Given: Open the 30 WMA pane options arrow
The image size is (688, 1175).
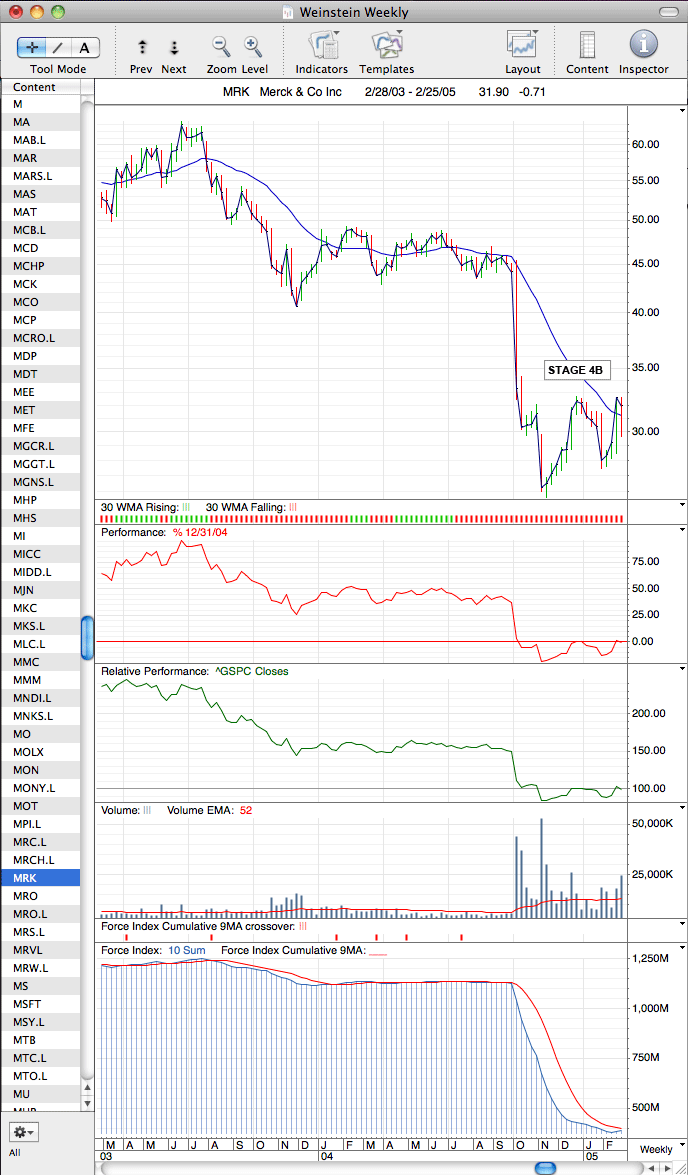Looking at the screenshot, I should tap(681, 506).
